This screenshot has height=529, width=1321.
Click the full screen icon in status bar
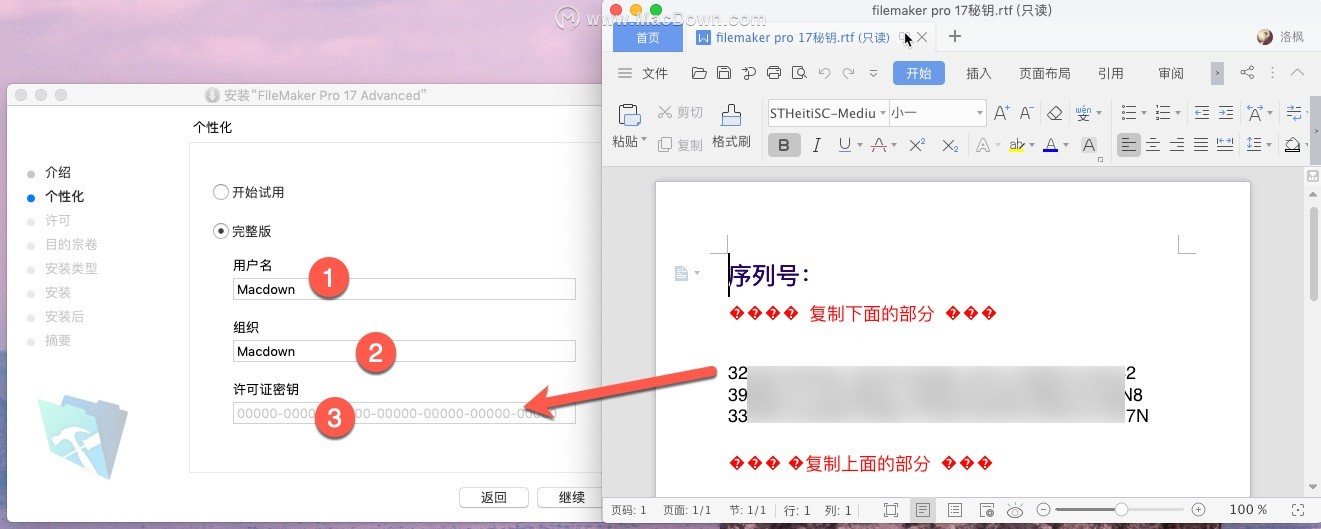click(x=891, y=510)
